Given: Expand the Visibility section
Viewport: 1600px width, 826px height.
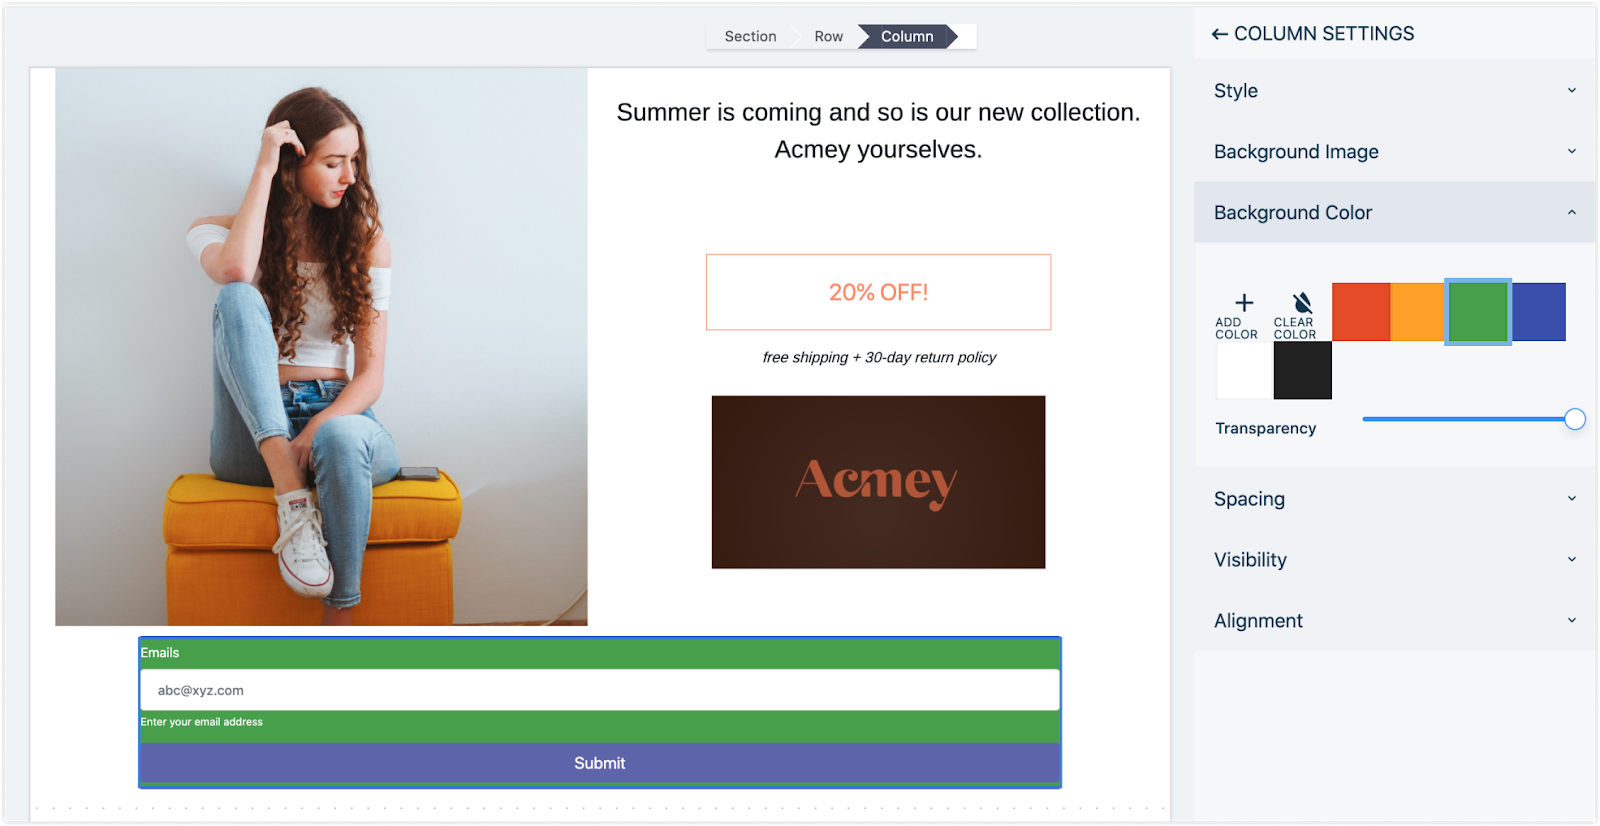Looking at the screenshot, I should tap(1395, 560).
